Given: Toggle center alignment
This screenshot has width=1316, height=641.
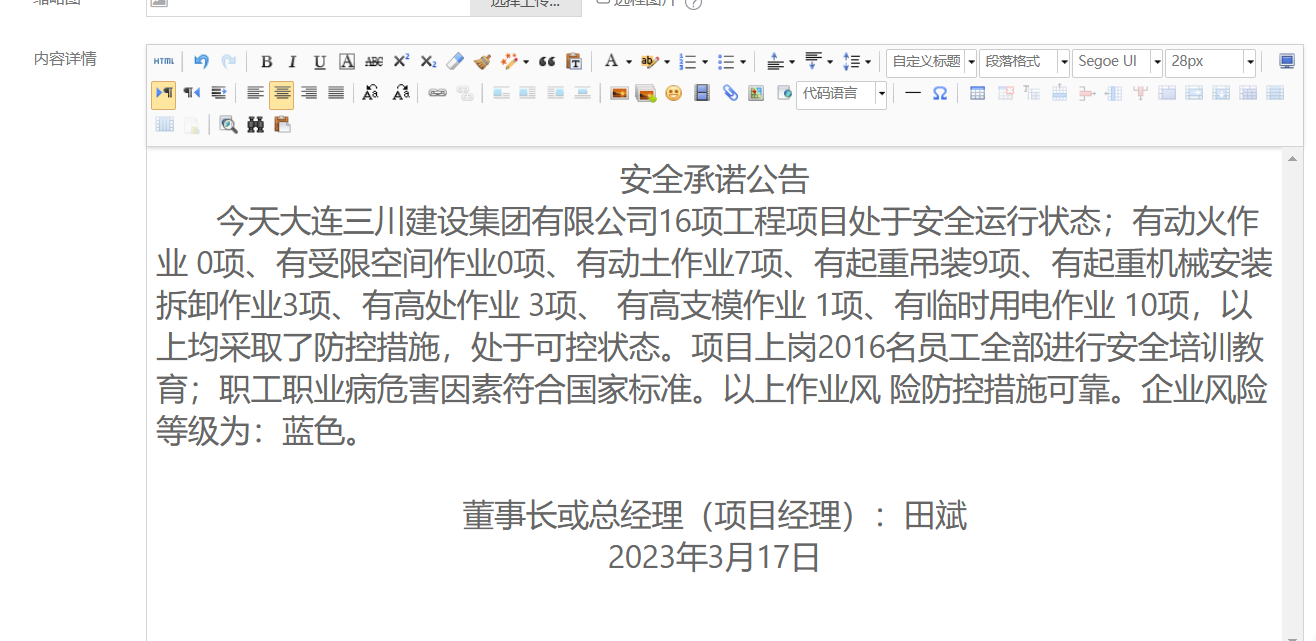Looking at the screenshot, I should [x=282, y=94].
